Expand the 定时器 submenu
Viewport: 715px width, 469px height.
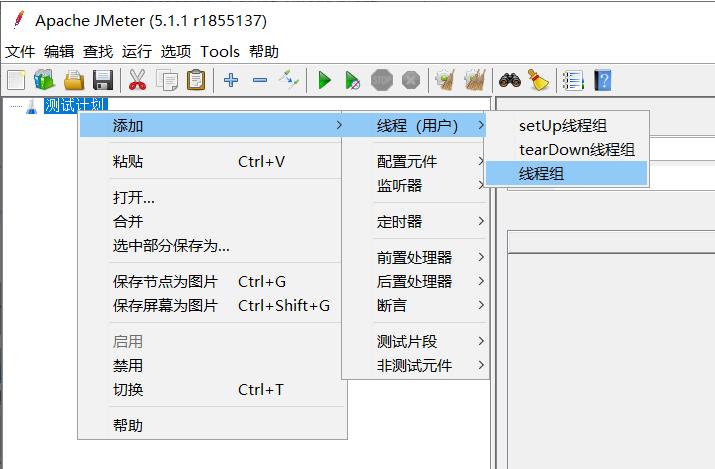tap(414, 222)
